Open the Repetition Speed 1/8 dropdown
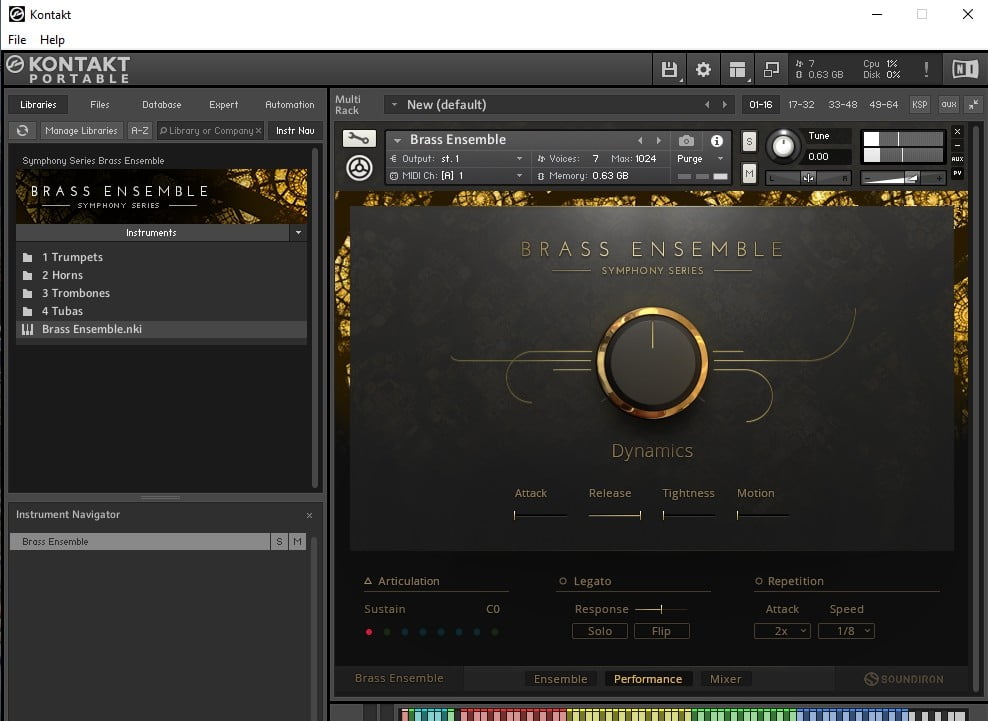988x721 pixels. tap(846, 631)
